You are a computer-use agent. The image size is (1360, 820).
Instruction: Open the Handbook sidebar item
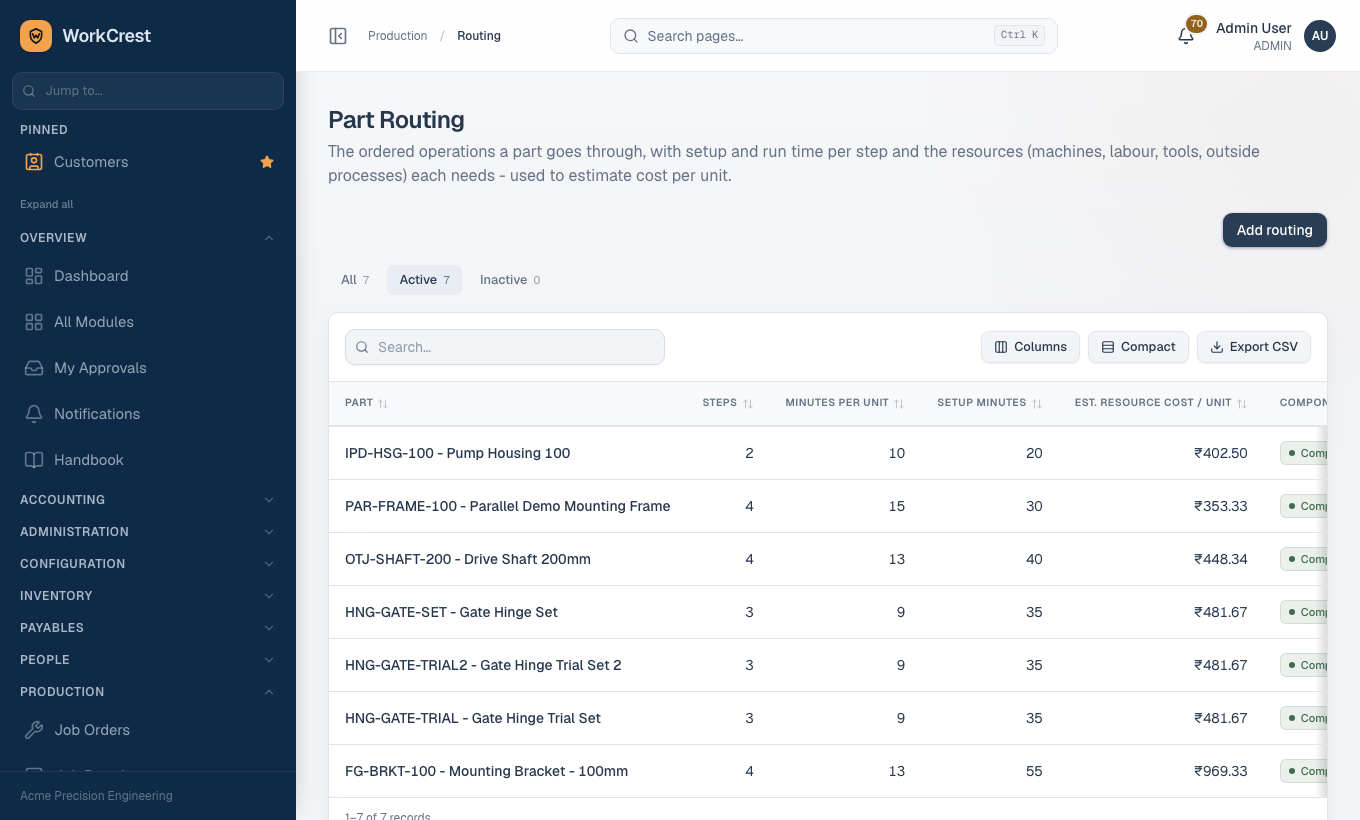pyautogui.click(x=148, y=460)
